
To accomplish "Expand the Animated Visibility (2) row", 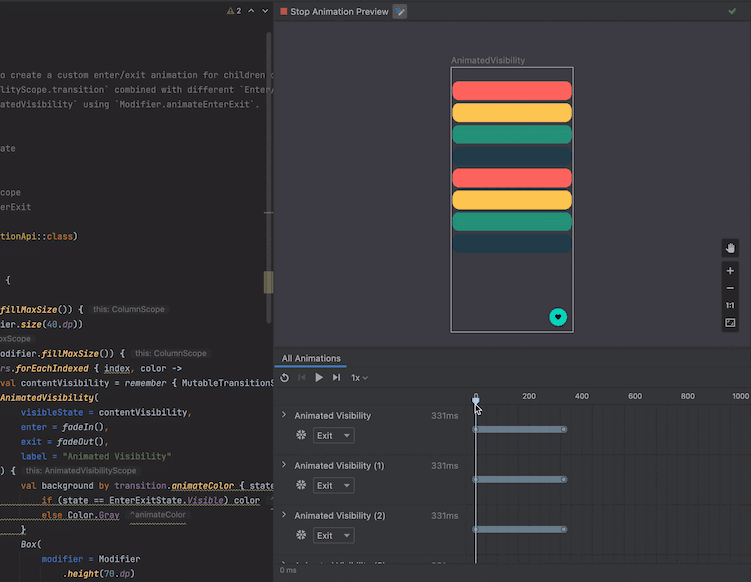I will 284,515.
